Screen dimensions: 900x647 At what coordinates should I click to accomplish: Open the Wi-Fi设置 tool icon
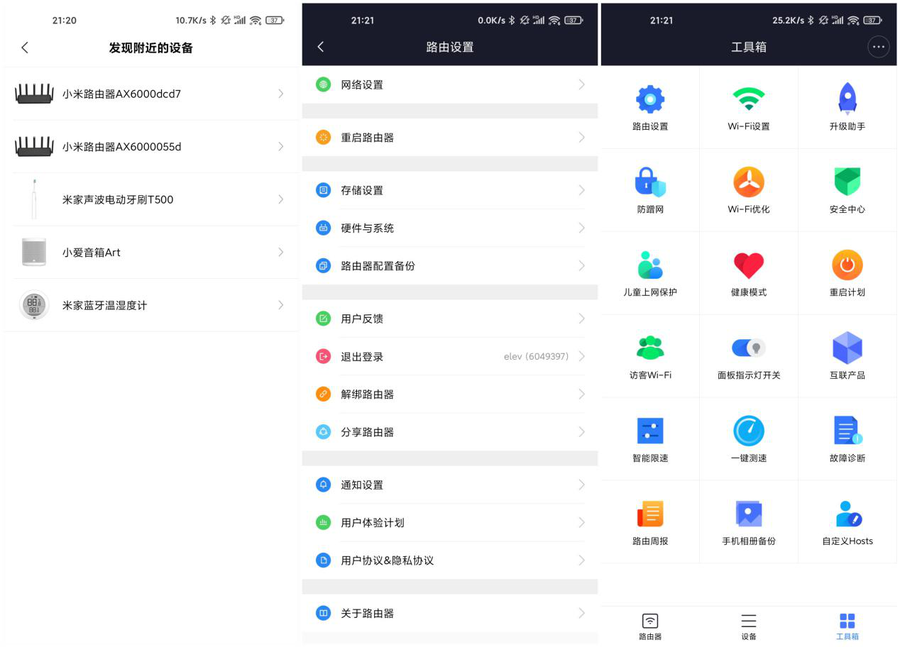tap(748, 101)
